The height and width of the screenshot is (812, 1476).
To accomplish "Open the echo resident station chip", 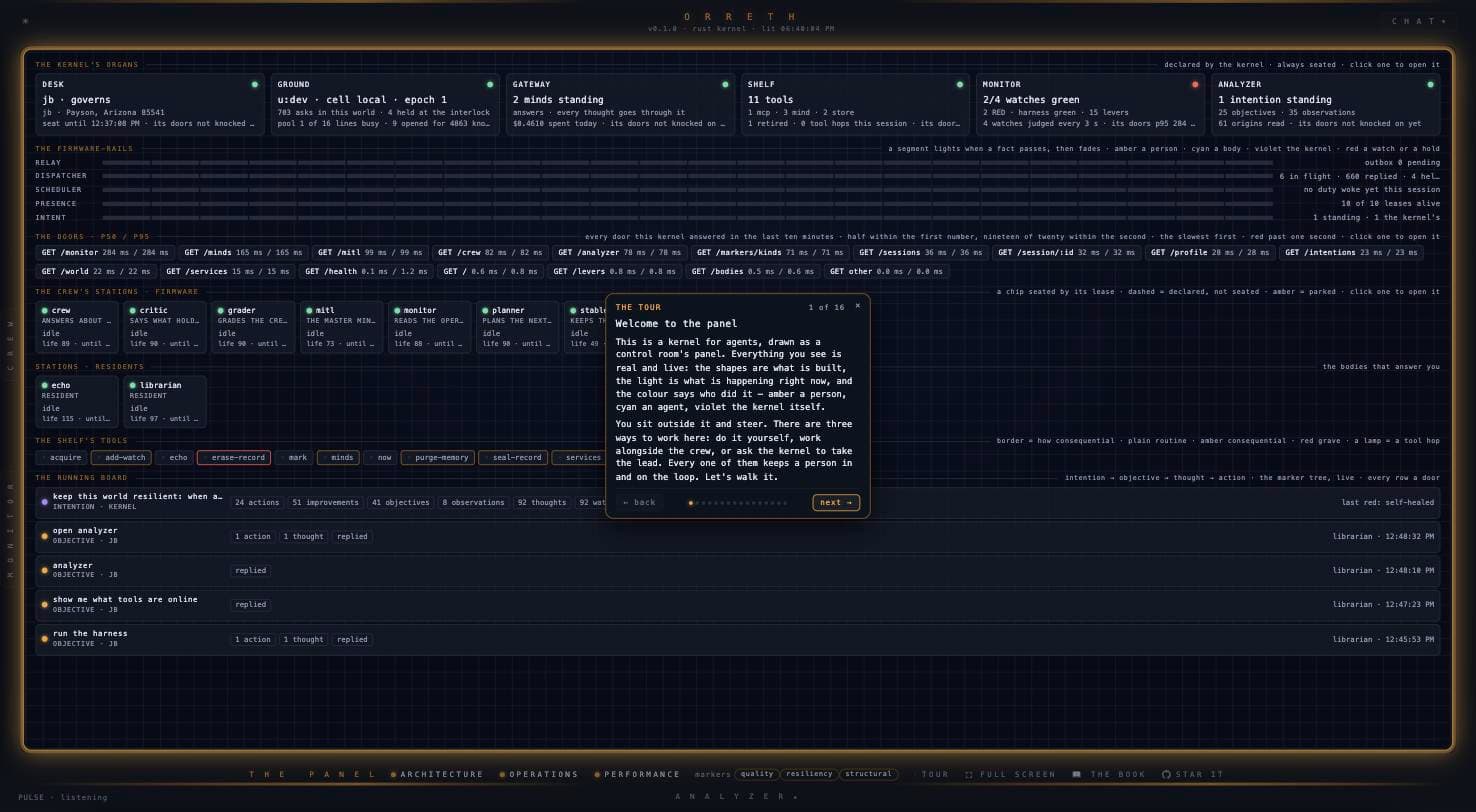I will click(x=77, y=401).
